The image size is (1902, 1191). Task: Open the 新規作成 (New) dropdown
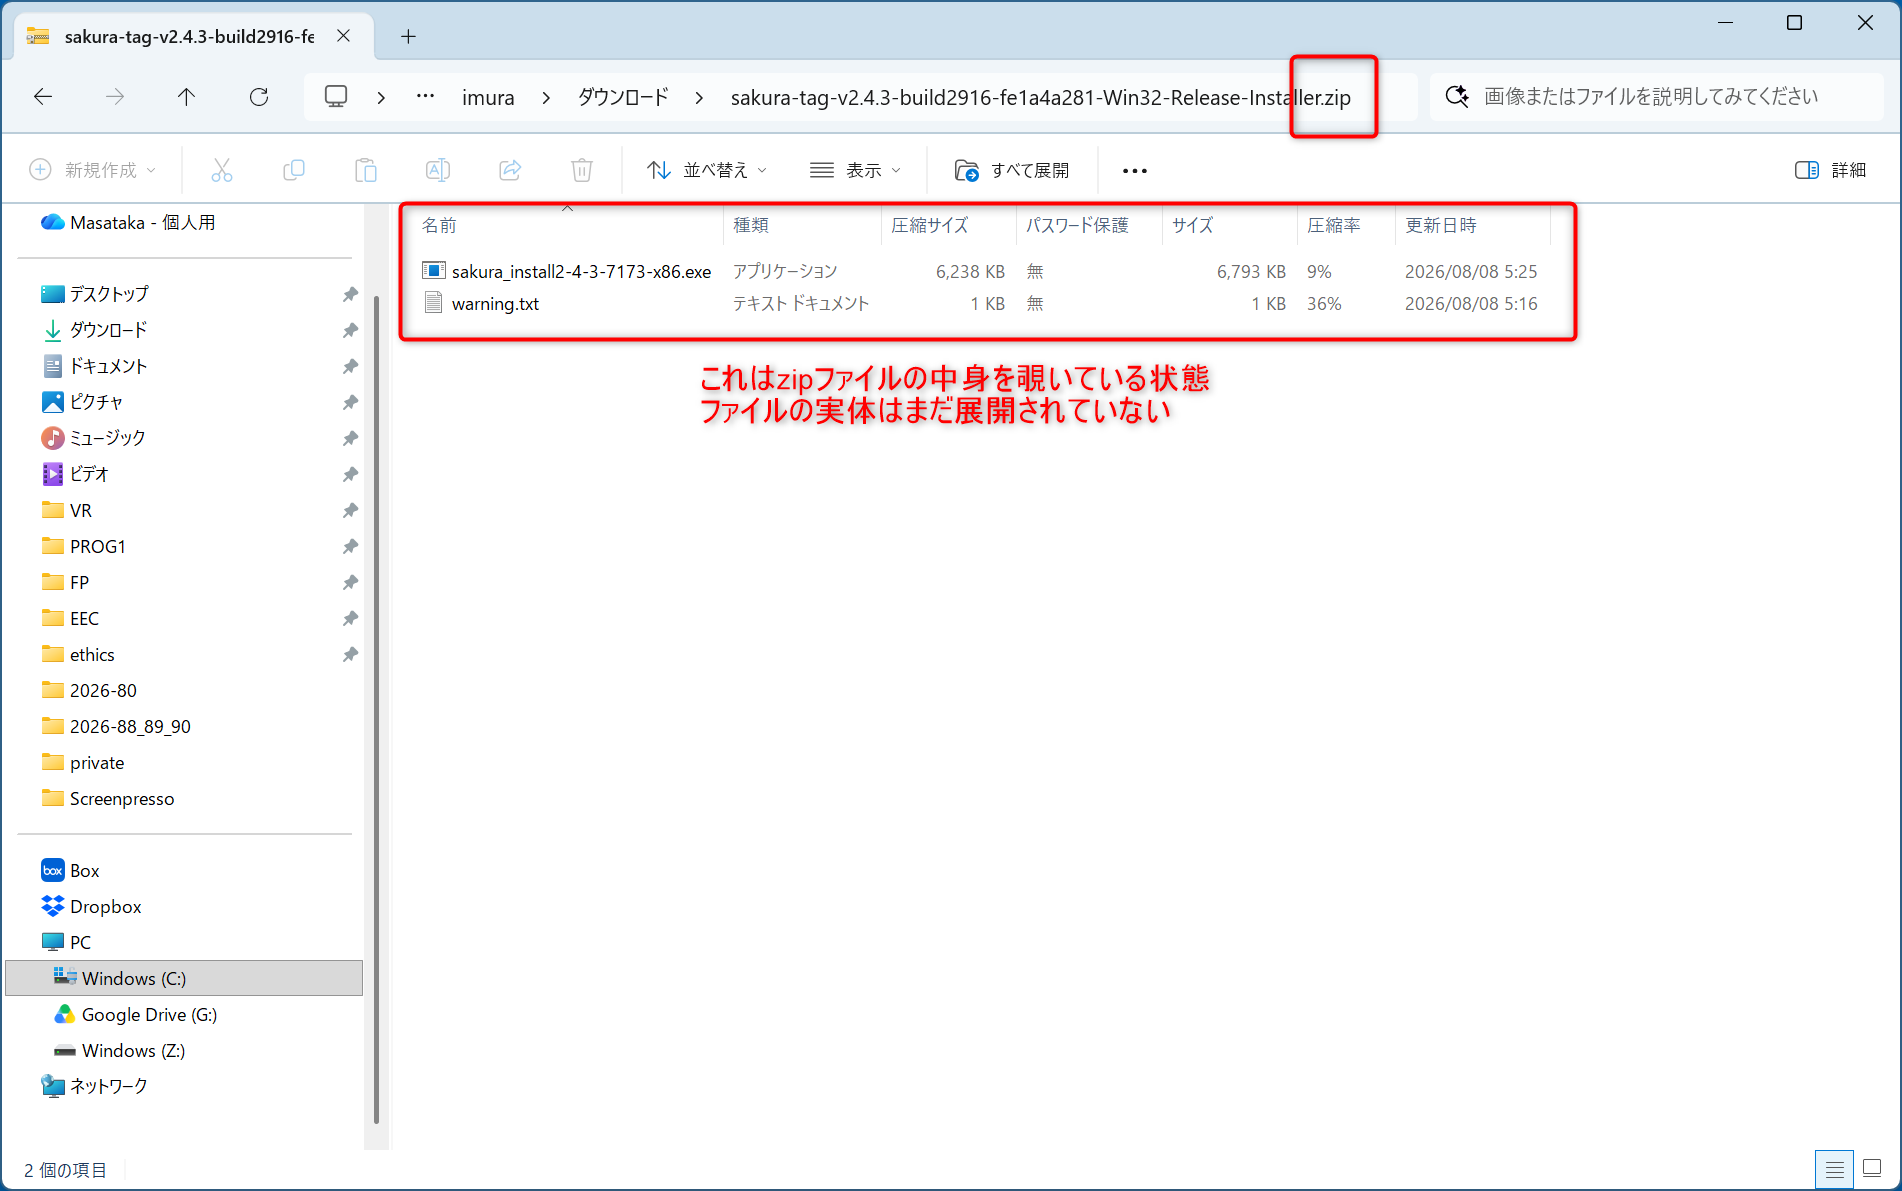[93, 170]
